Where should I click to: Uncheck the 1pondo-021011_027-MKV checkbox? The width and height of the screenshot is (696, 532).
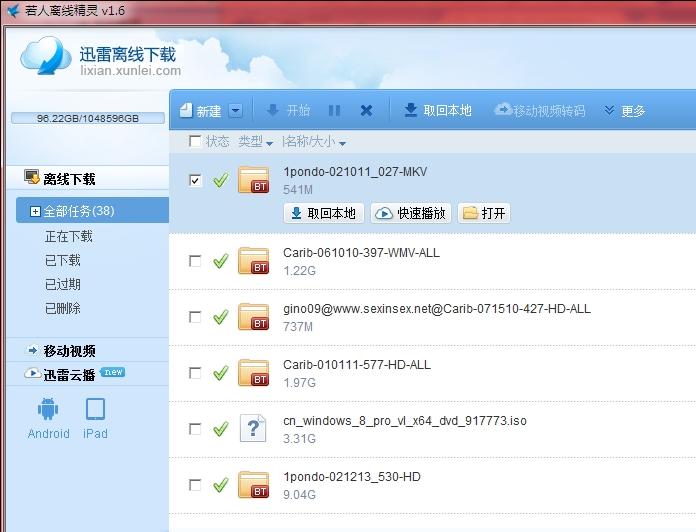(195, 181)
